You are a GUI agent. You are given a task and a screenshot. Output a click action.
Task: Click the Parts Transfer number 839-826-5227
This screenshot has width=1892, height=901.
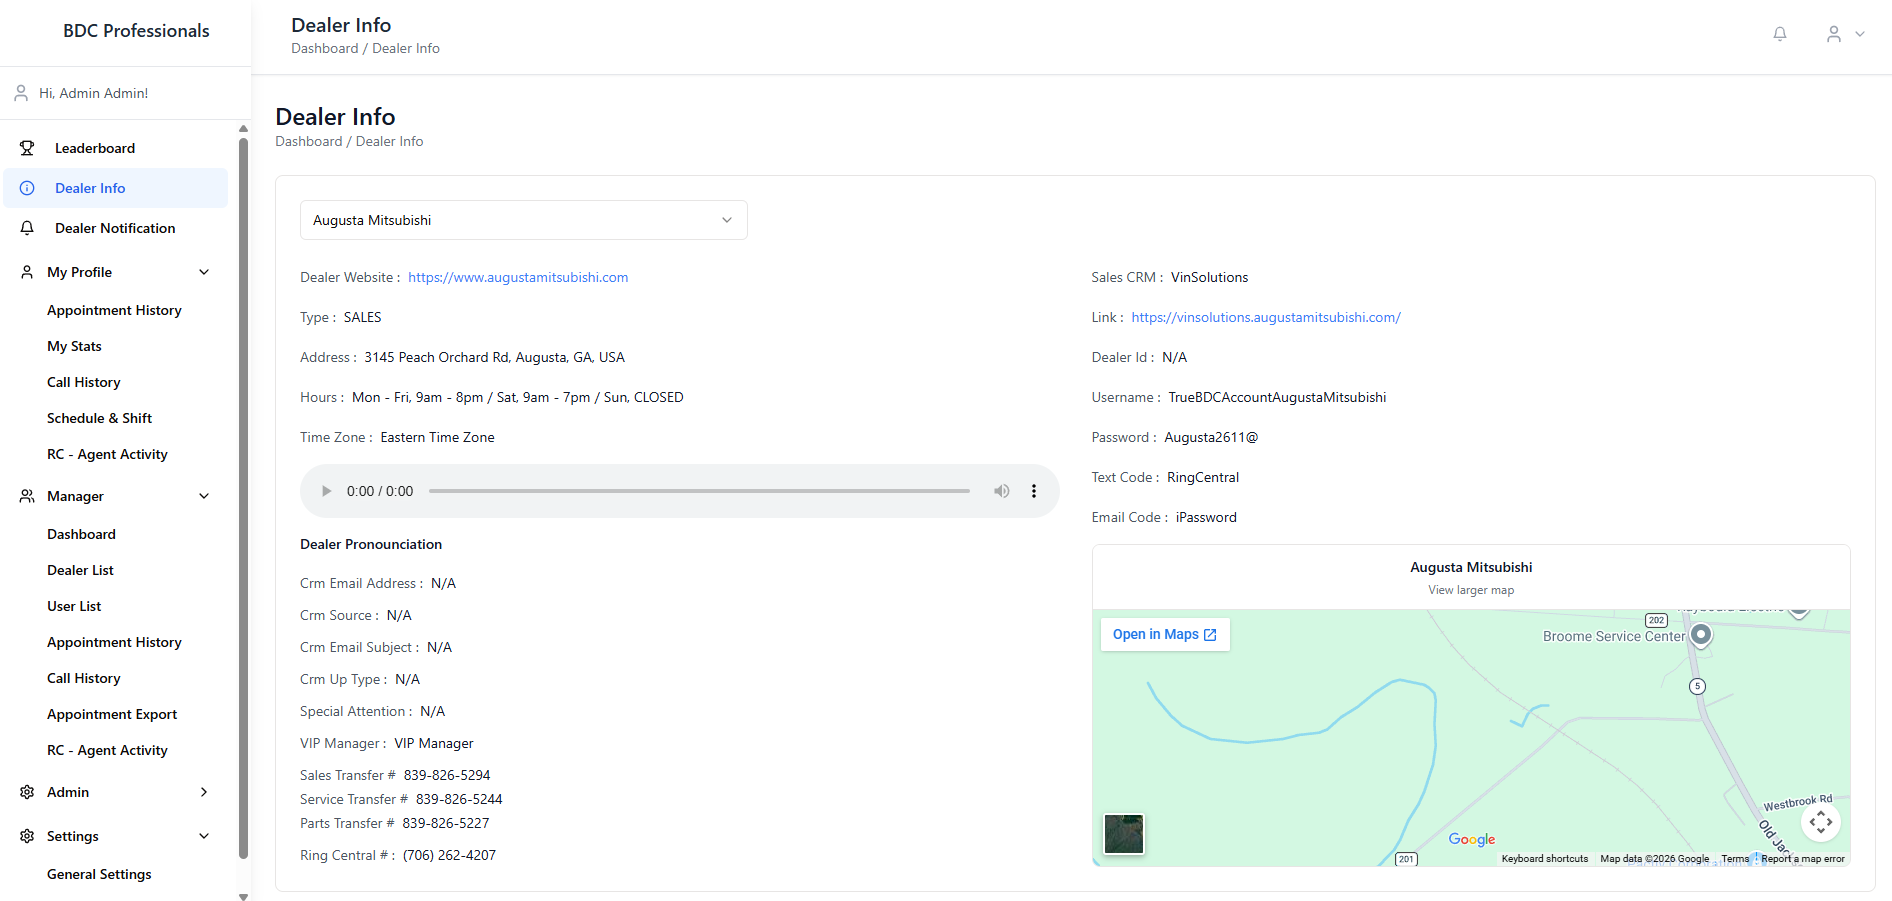[446, 823]
